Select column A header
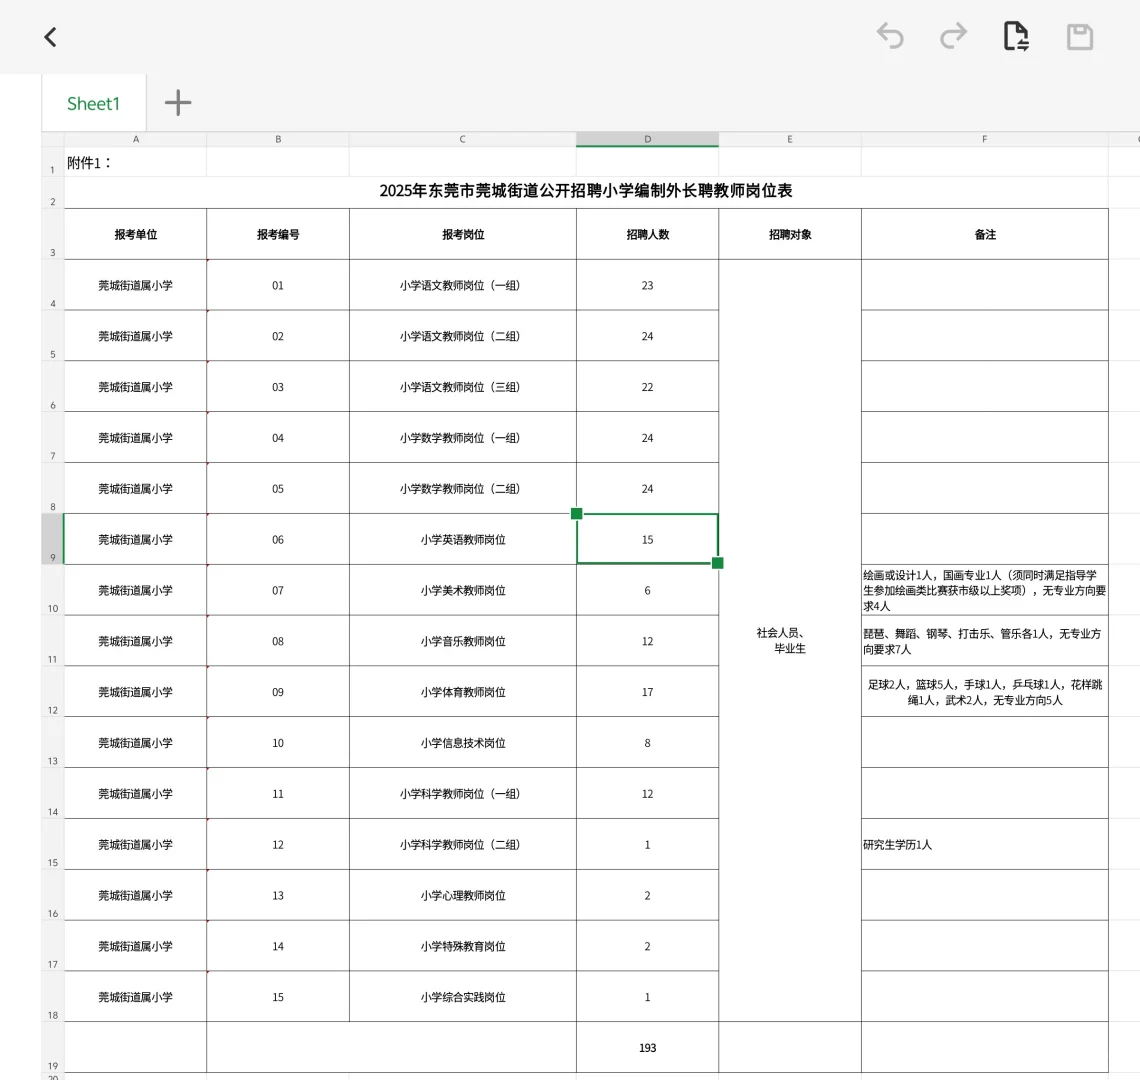The image size is (1140, 1080). coord(135,139)
